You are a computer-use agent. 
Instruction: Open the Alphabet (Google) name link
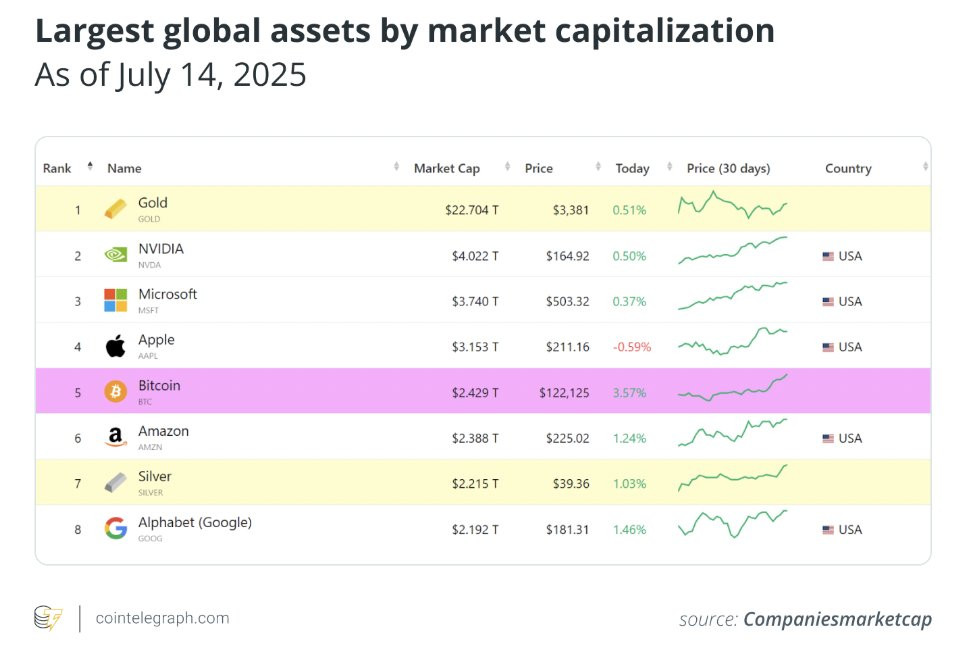195,523
